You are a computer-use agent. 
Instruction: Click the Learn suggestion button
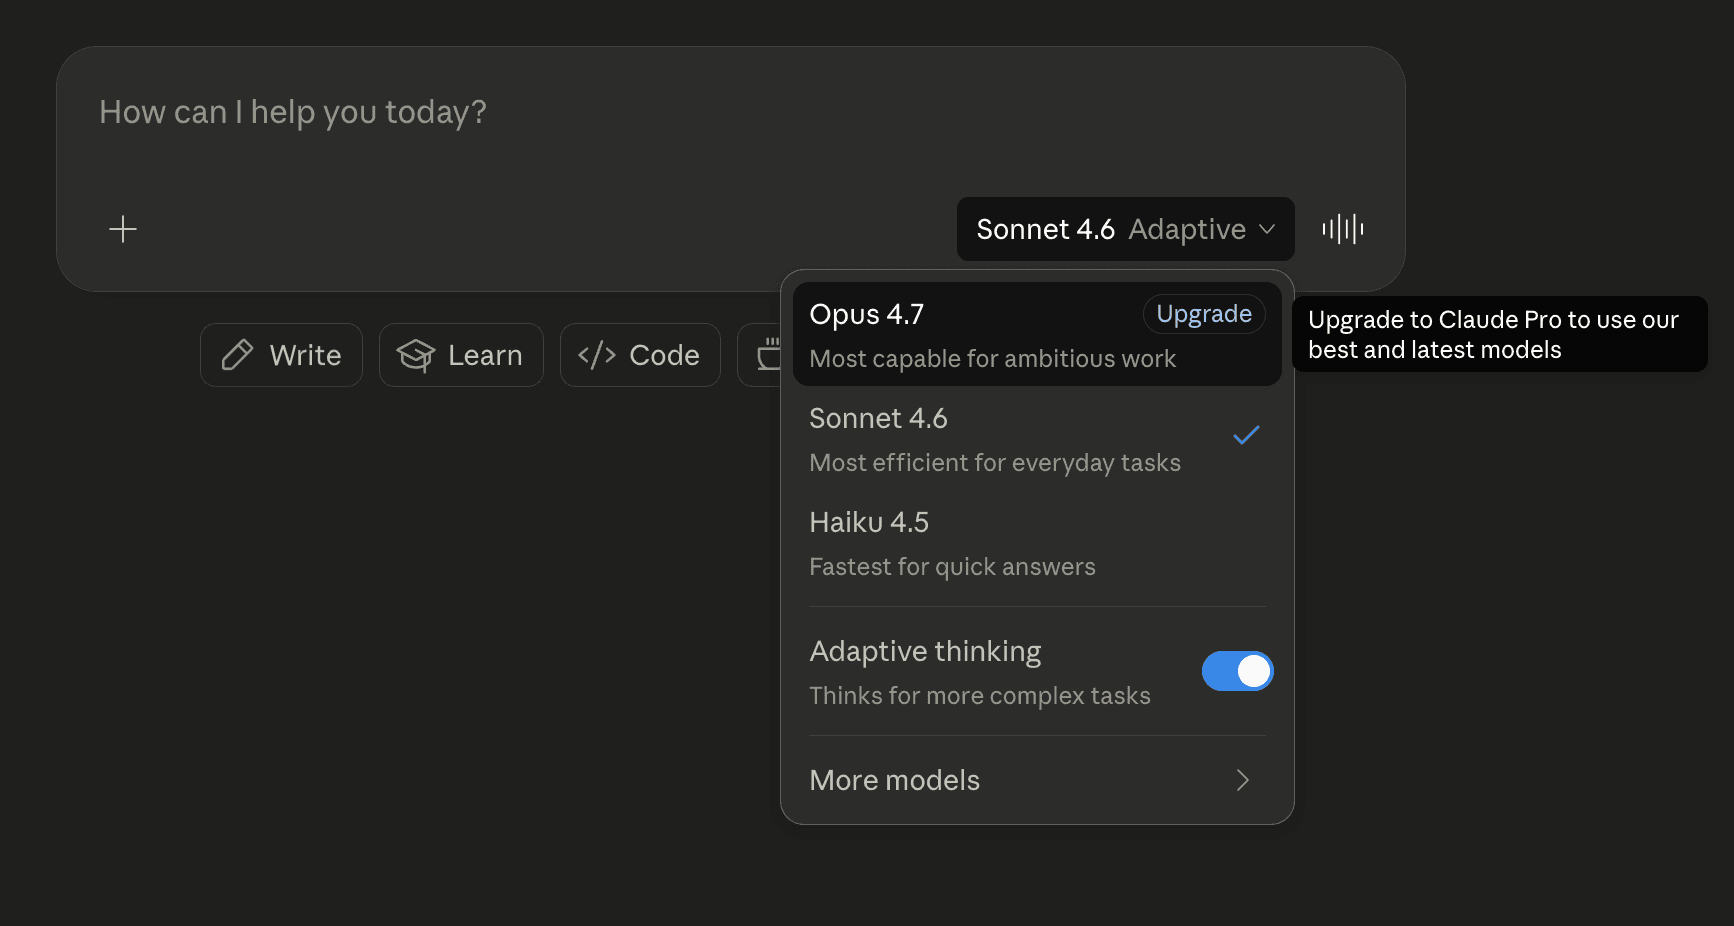click(x=461, y=355)
